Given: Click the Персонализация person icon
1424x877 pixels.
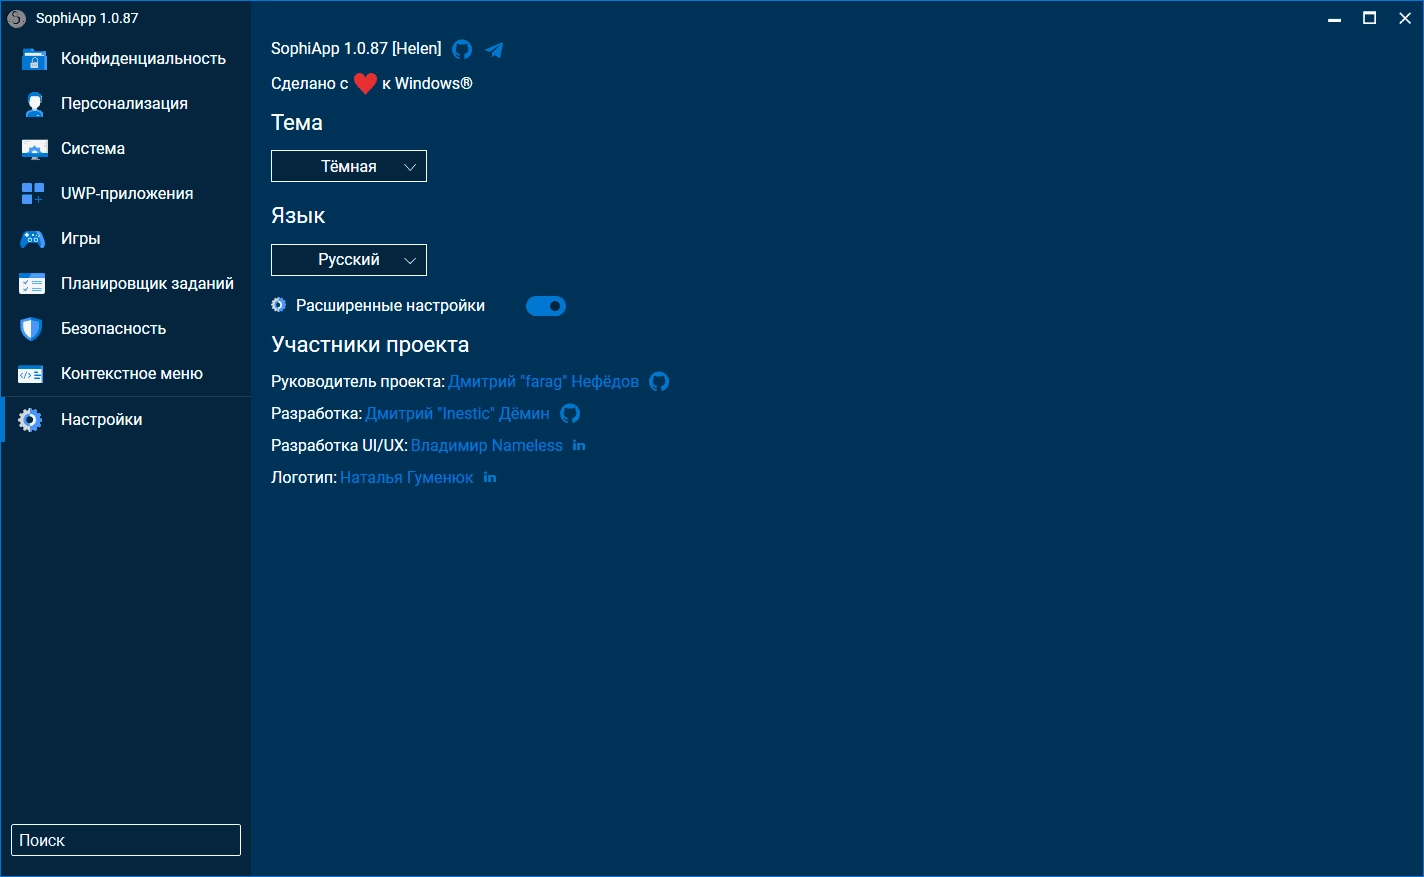Looking at the screenshot, I should pyautogui.click(x=34, y=104).
